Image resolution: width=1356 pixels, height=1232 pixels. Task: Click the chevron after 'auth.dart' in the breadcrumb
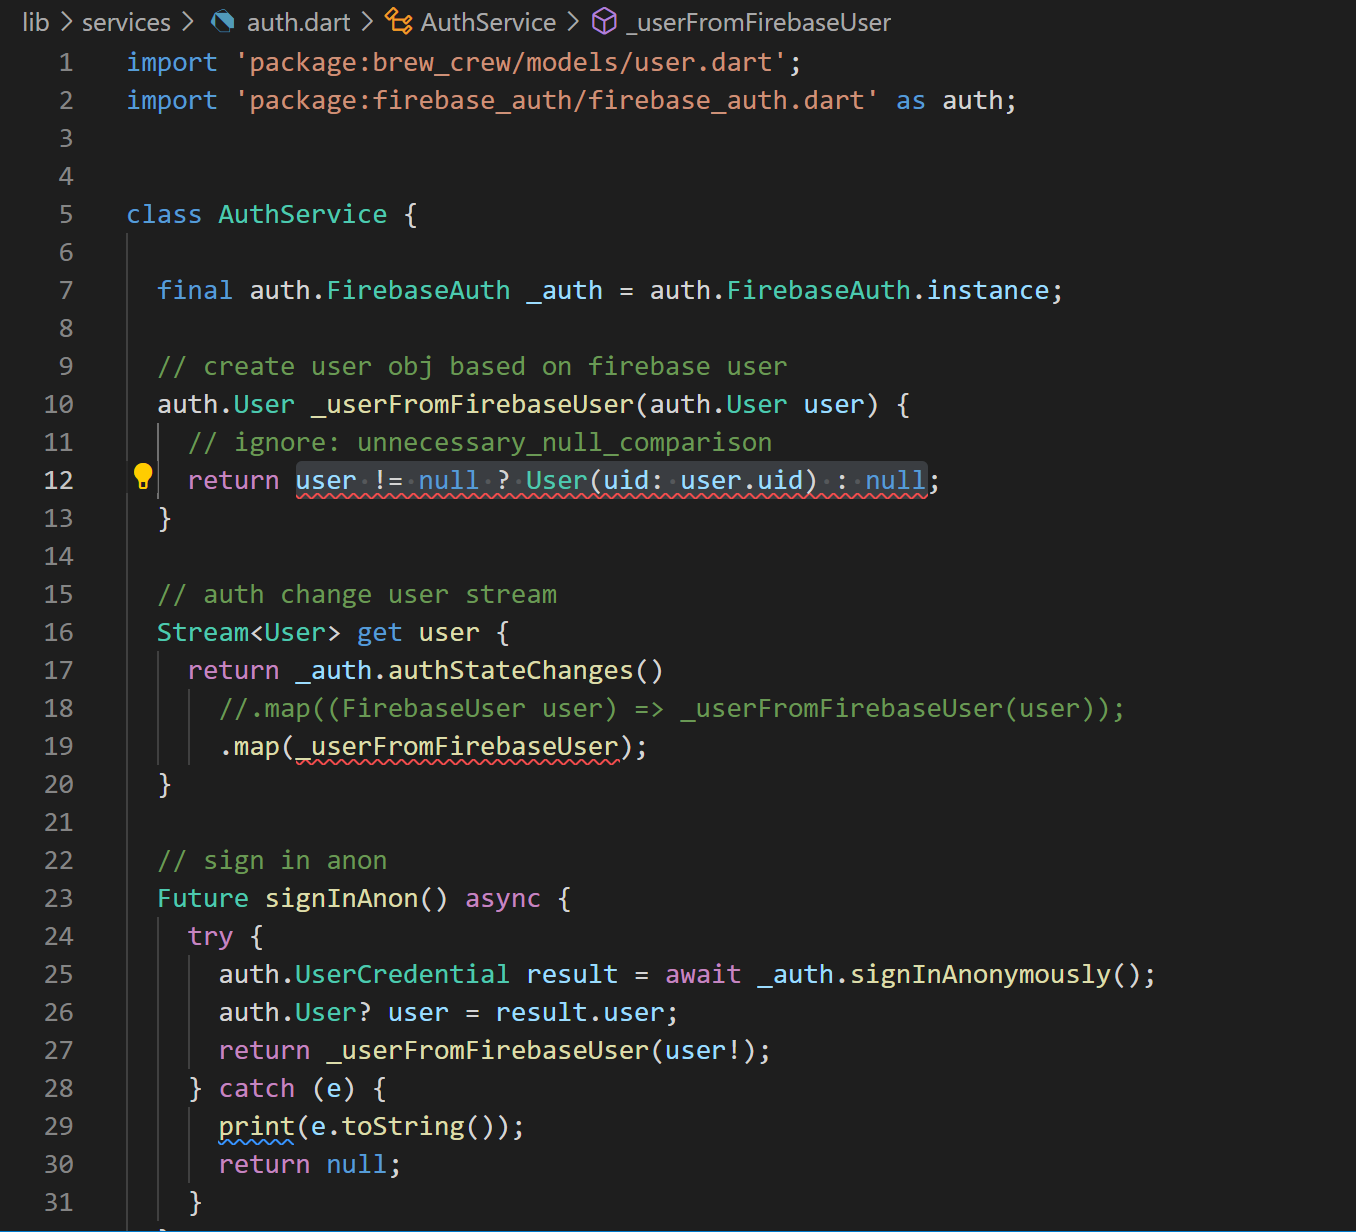(367, 22)
